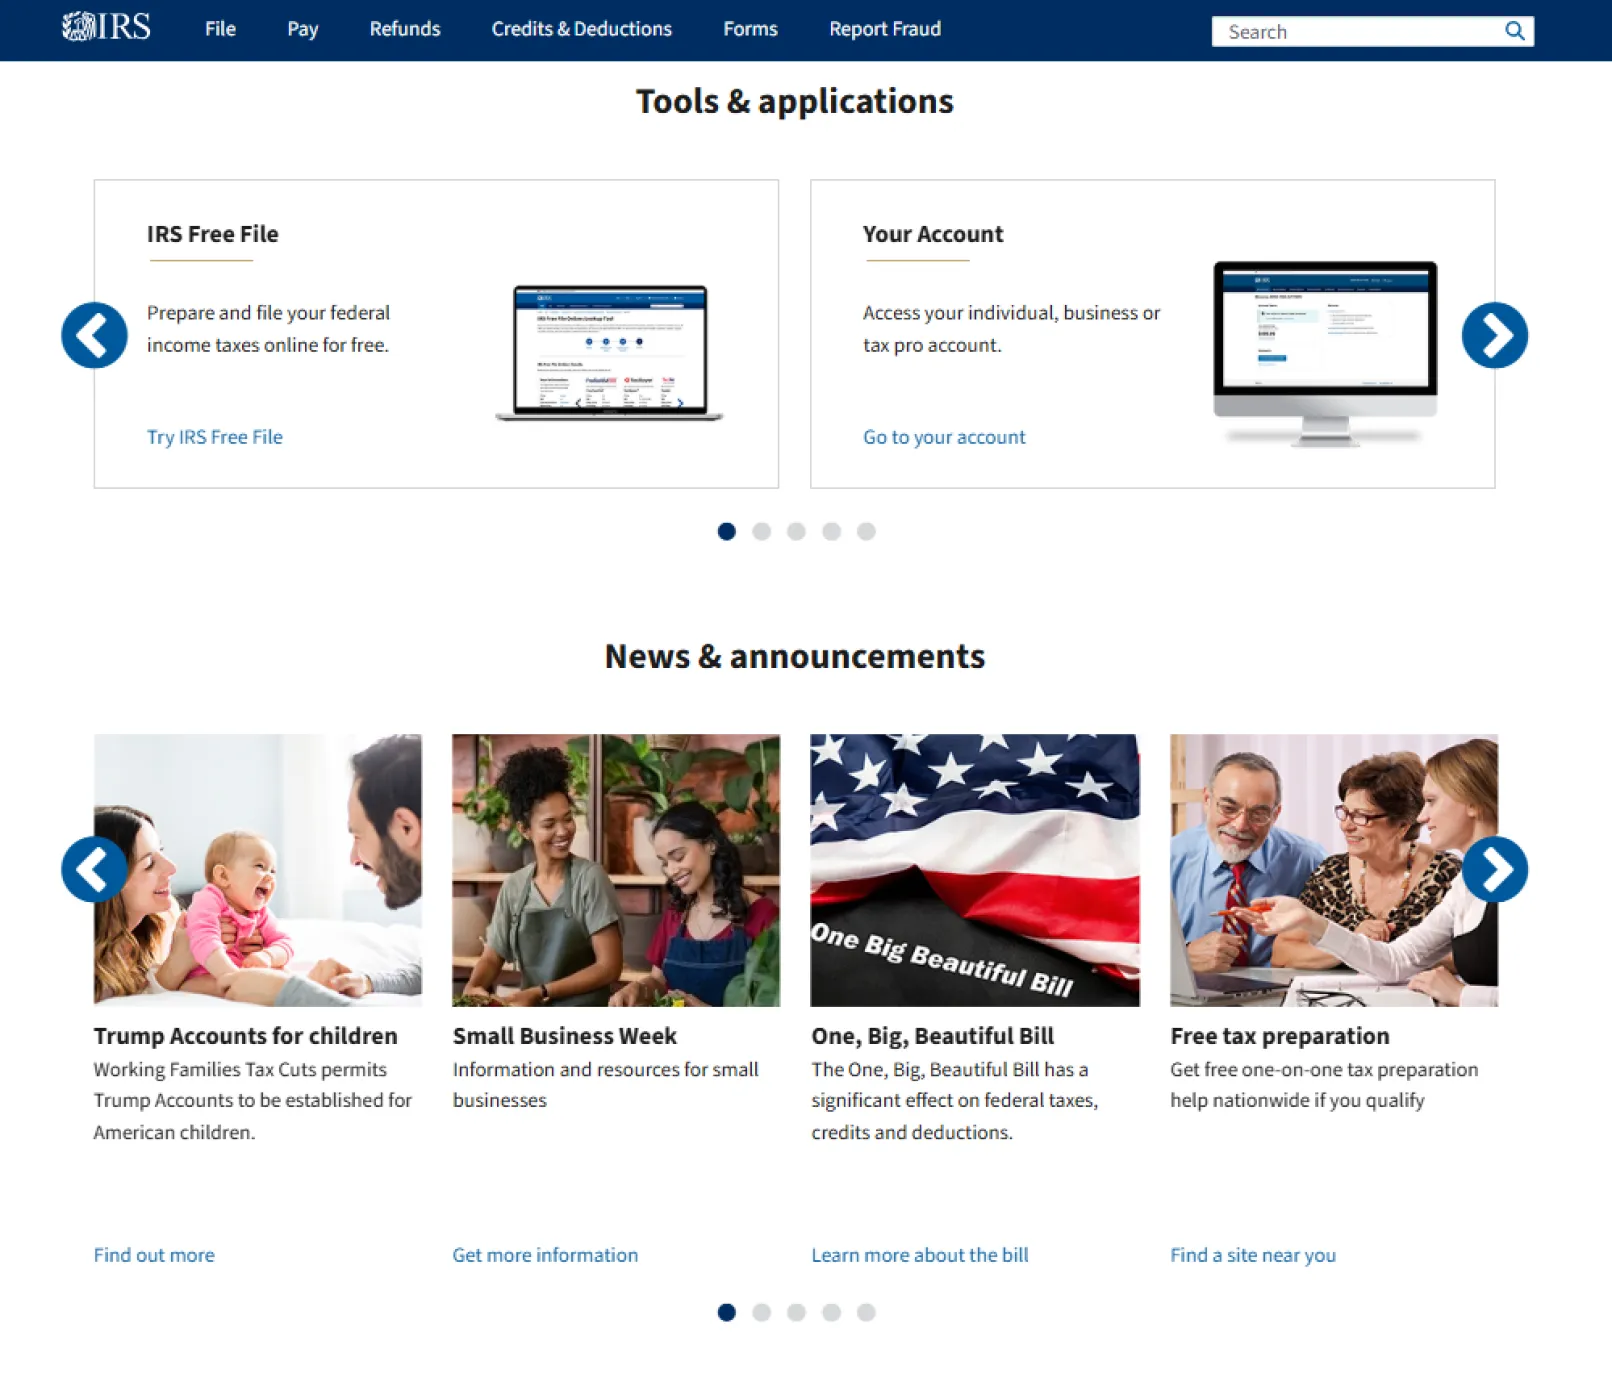
Task: Open the Go to your account link
Action: [x=944, y=437]
